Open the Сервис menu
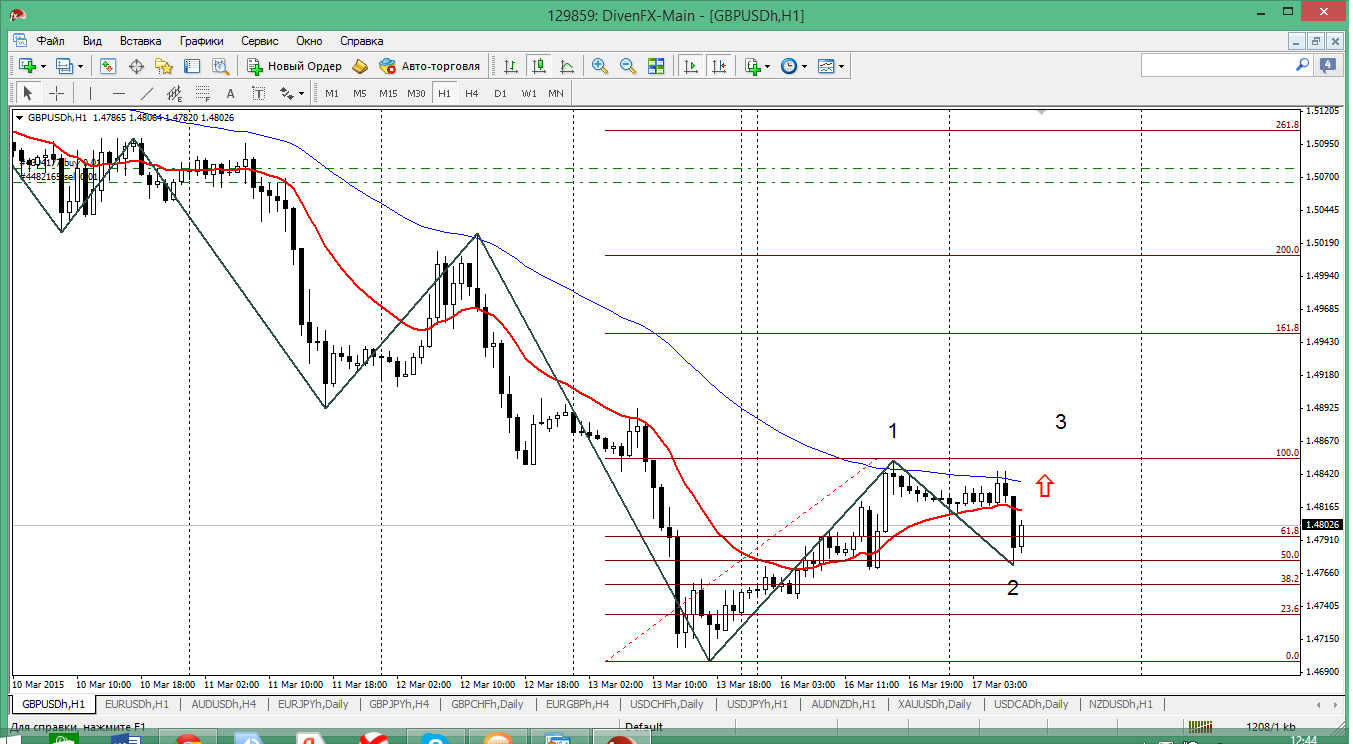The width and height of the screenshot is (1353, 744). pyautogui.click(x=260, y=41)
